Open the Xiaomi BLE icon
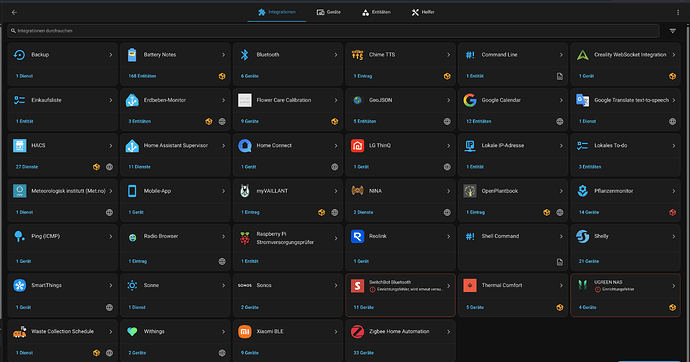 click(245, 332)
